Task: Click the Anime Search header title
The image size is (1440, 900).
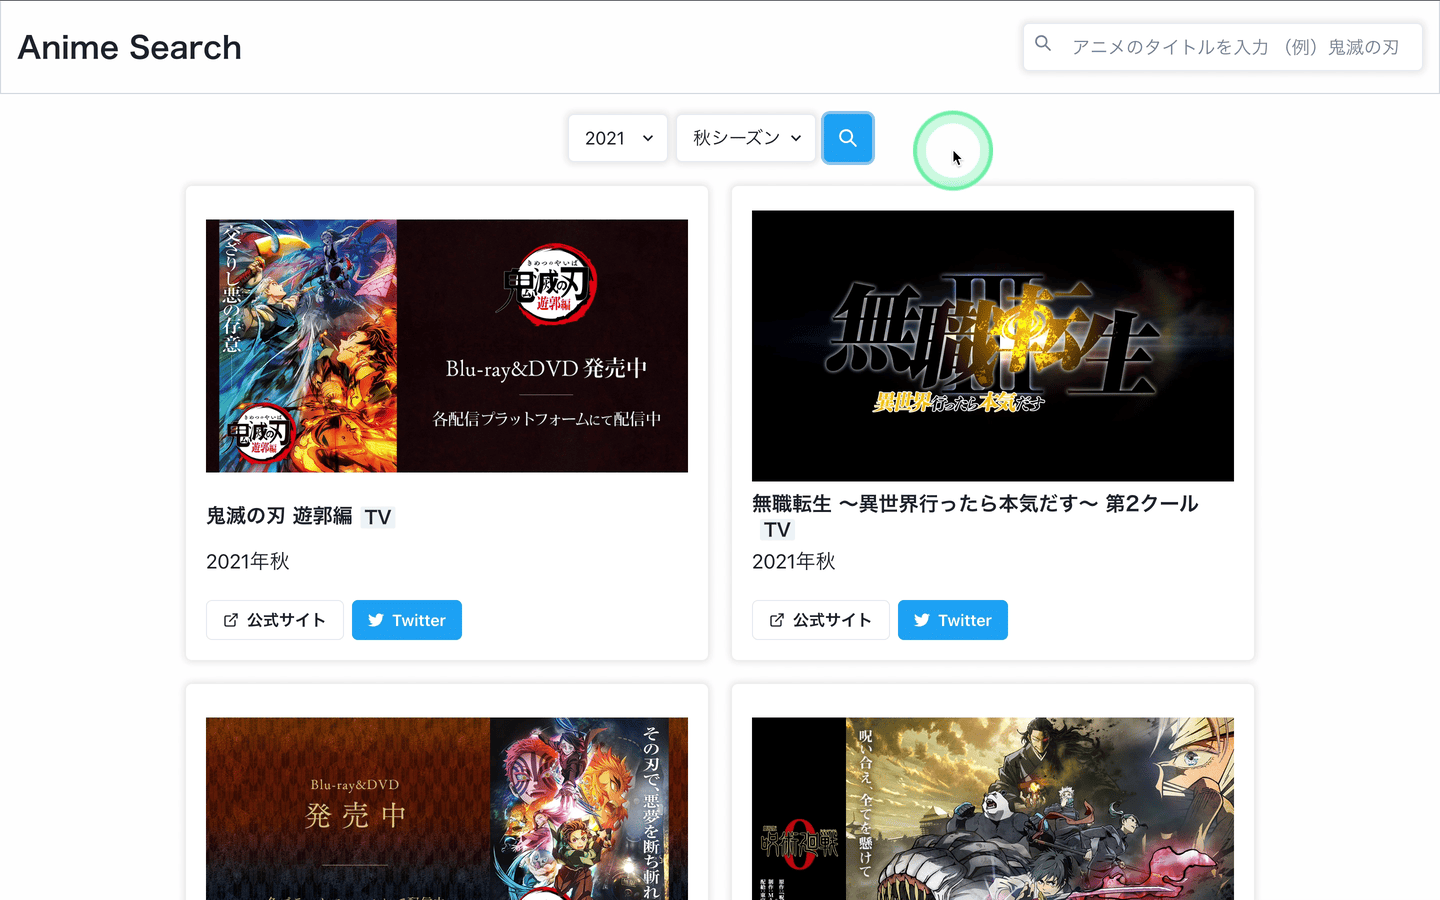Action: point(130,47)
